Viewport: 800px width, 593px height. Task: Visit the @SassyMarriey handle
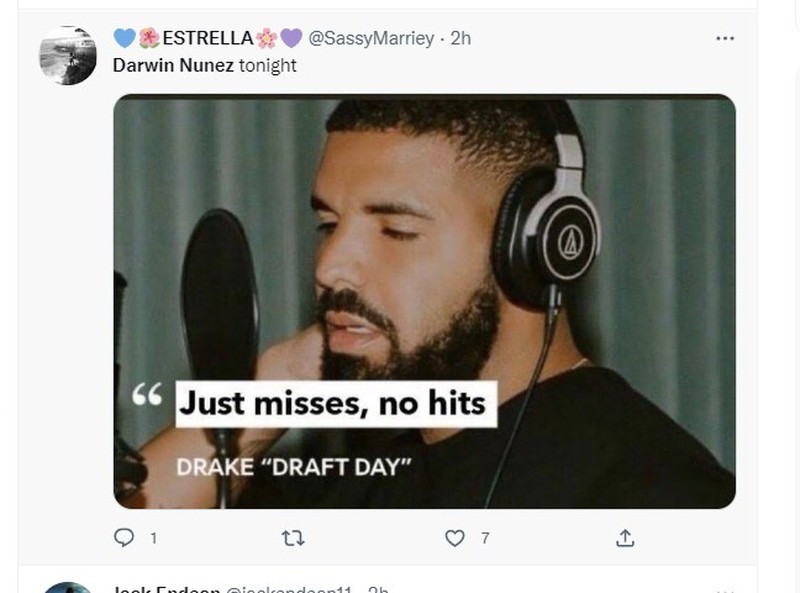(x=371, y=38)
